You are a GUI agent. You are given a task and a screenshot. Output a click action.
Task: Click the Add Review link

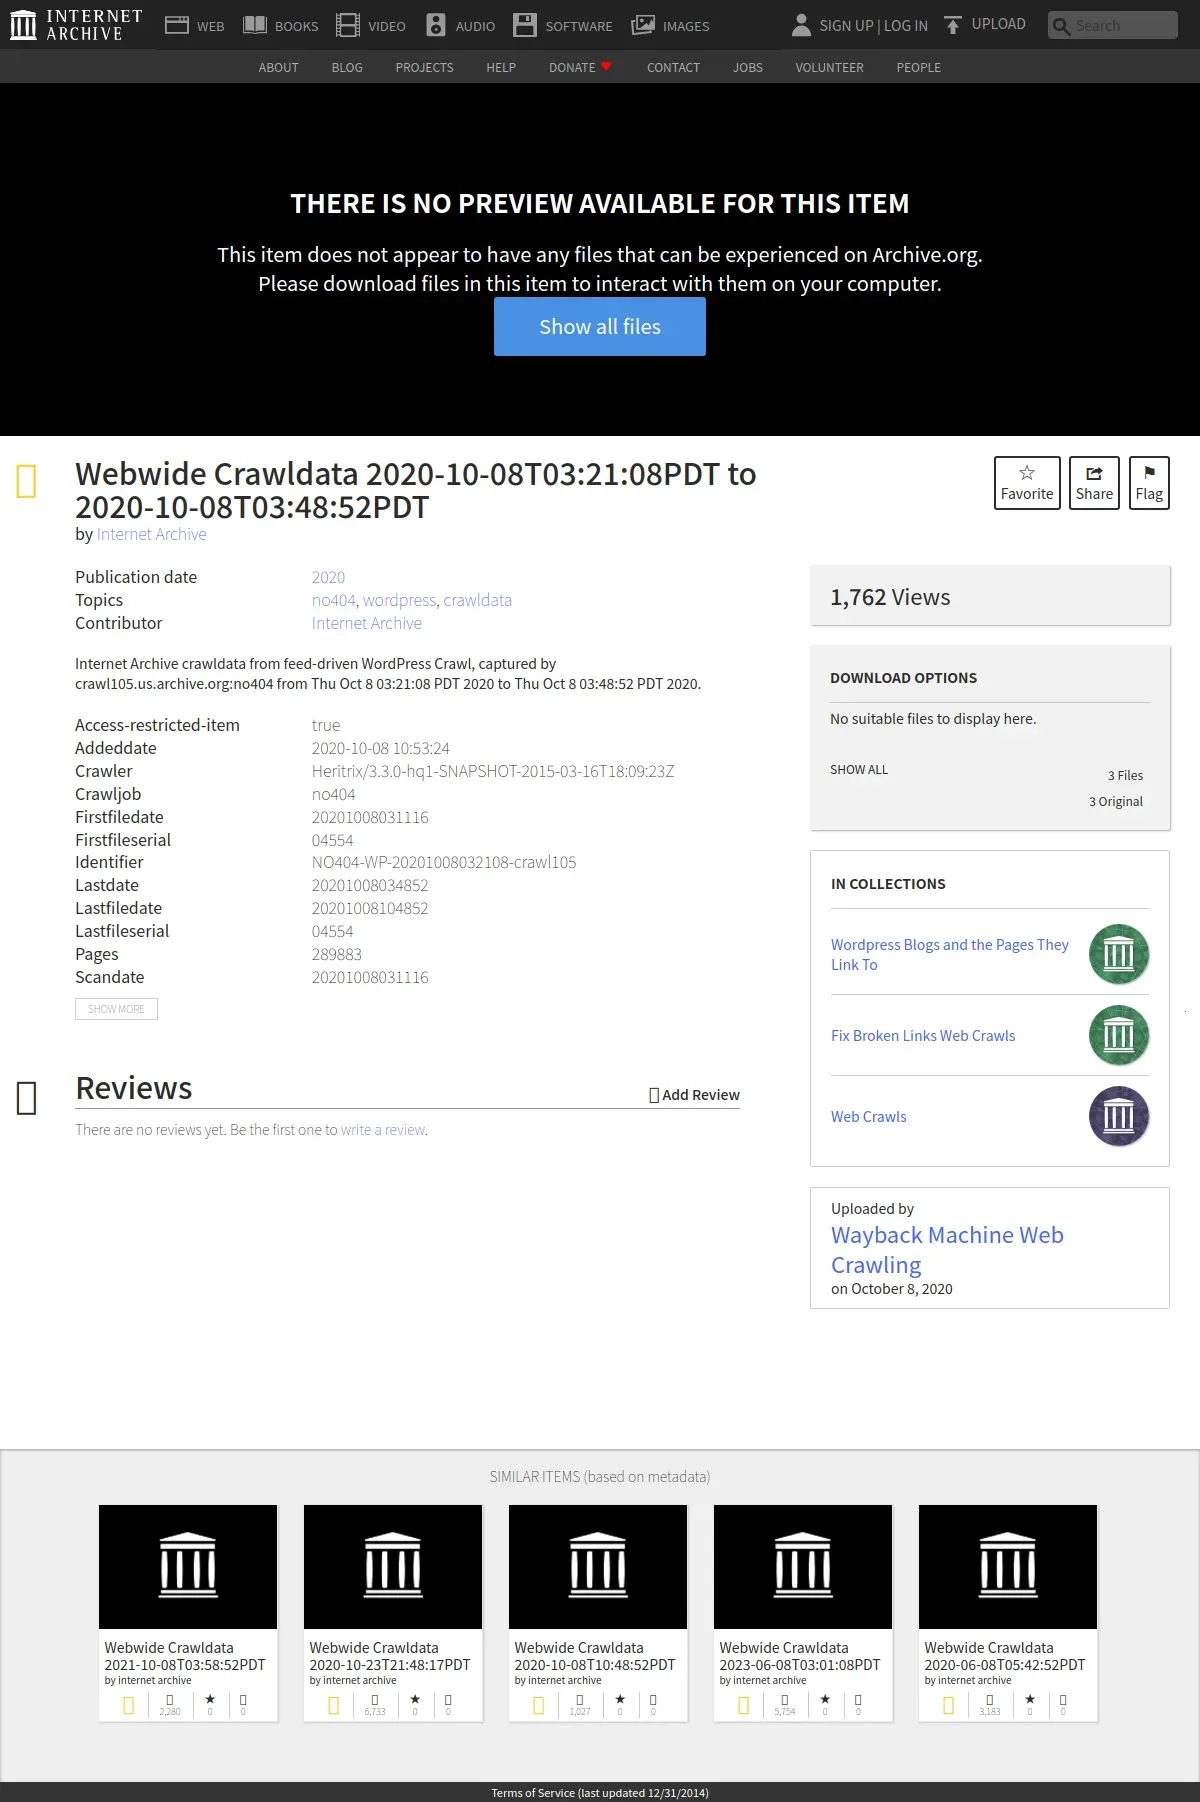(694, 1095)
